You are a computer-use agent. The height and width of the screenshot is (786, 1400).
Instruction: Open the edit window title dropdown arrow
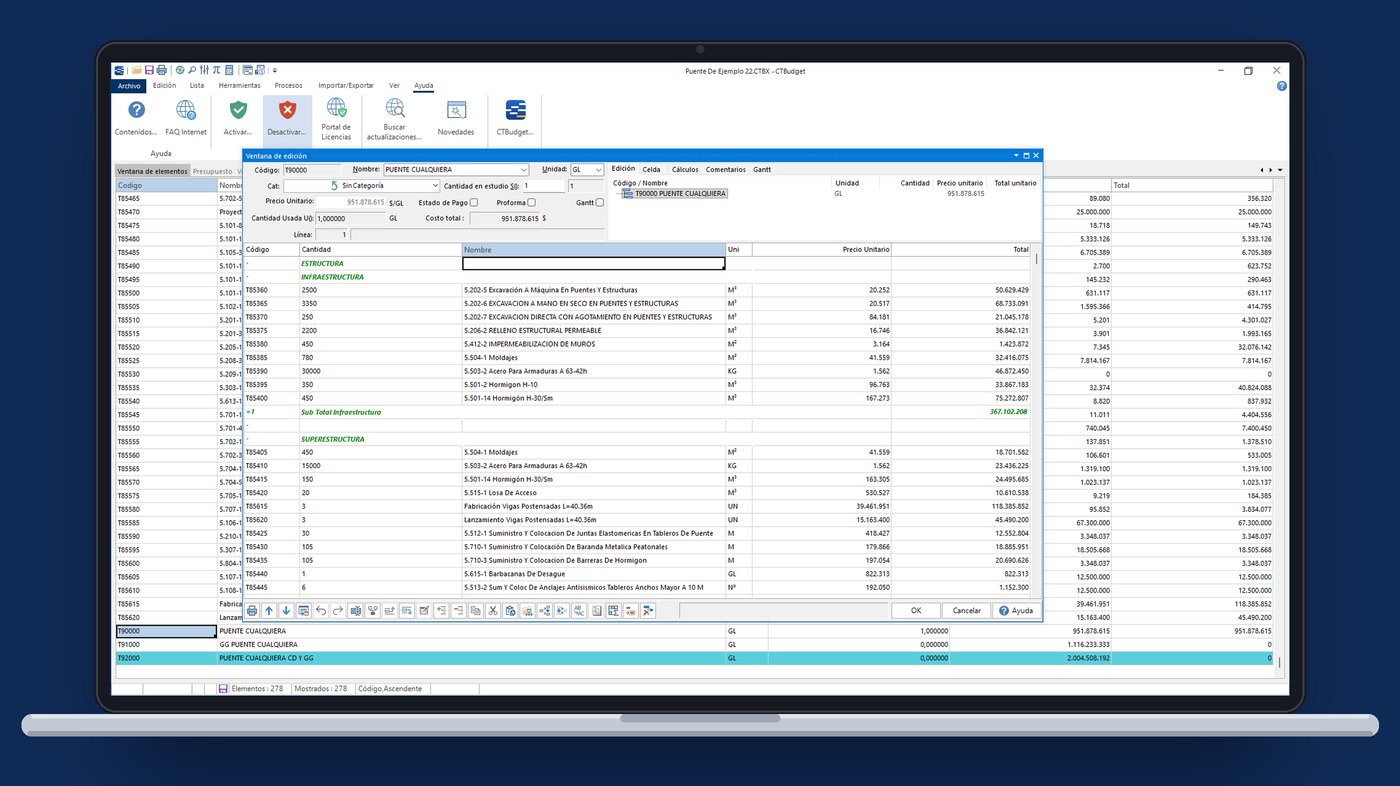point(1014,156)
